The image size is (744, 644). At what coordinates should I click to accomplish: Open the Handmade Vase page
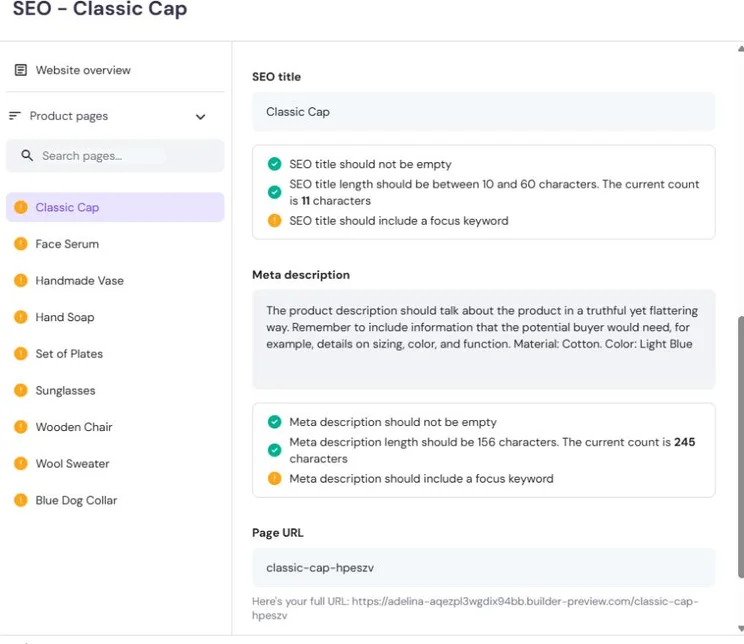click(79, 280)
